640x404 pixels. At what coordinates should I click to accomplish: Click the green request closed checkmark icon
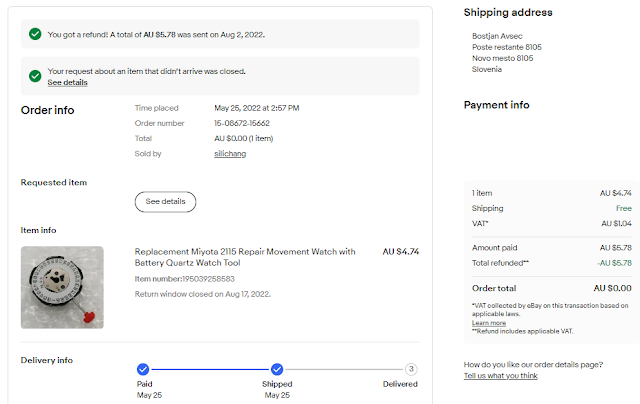click(35, 76)
